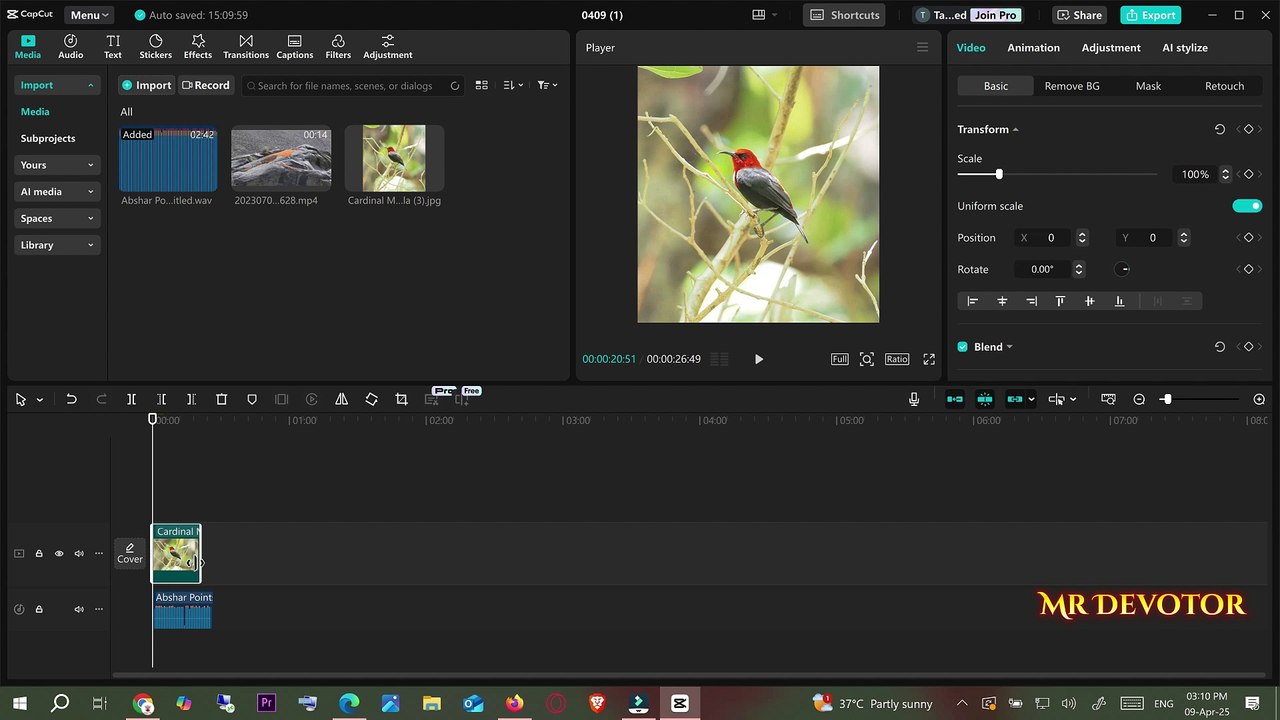Click the microphone voiceover icon

coord(914,399)
